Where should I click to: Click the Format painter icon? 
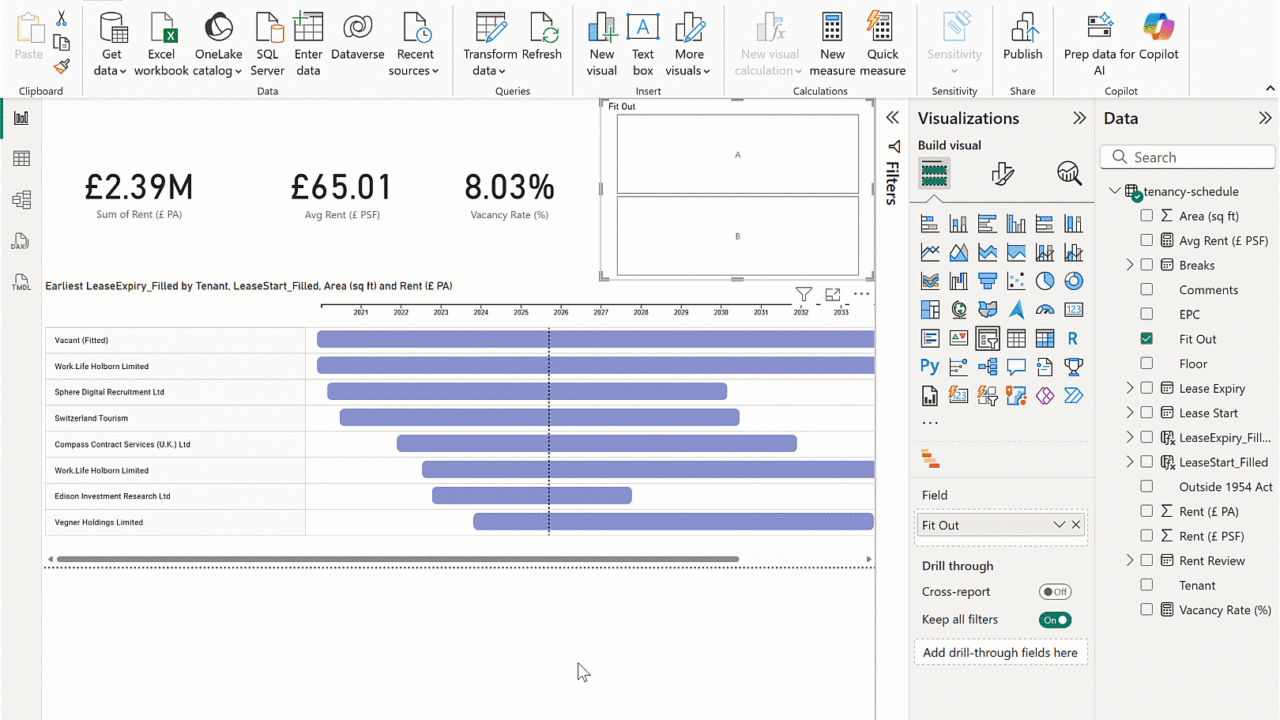click(62, 66)
